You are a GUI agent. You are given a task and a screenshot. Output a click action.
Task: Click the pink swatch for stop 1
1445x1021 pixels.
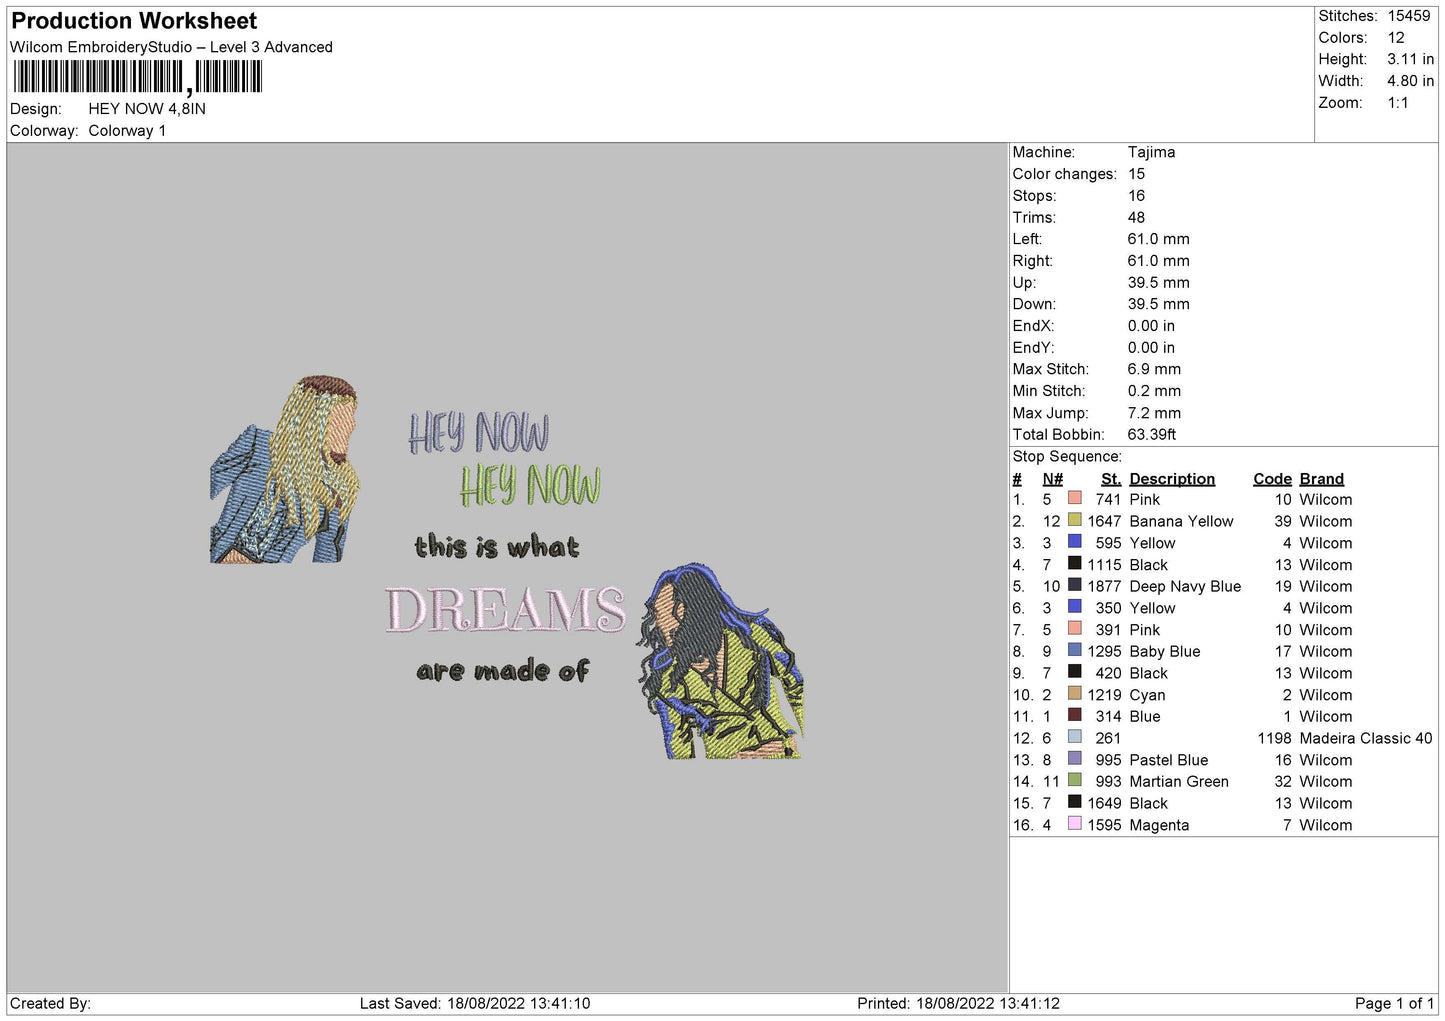[1074, 498]
